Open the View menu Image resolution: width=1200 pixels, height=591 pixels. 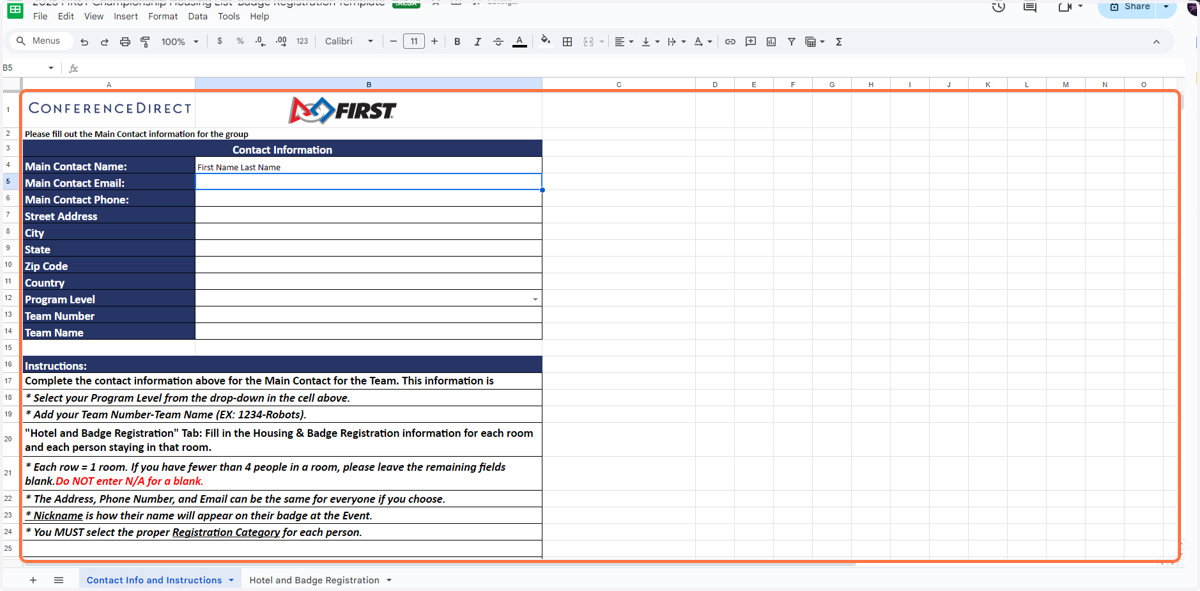pyautogui.click(x=94, y=17)
